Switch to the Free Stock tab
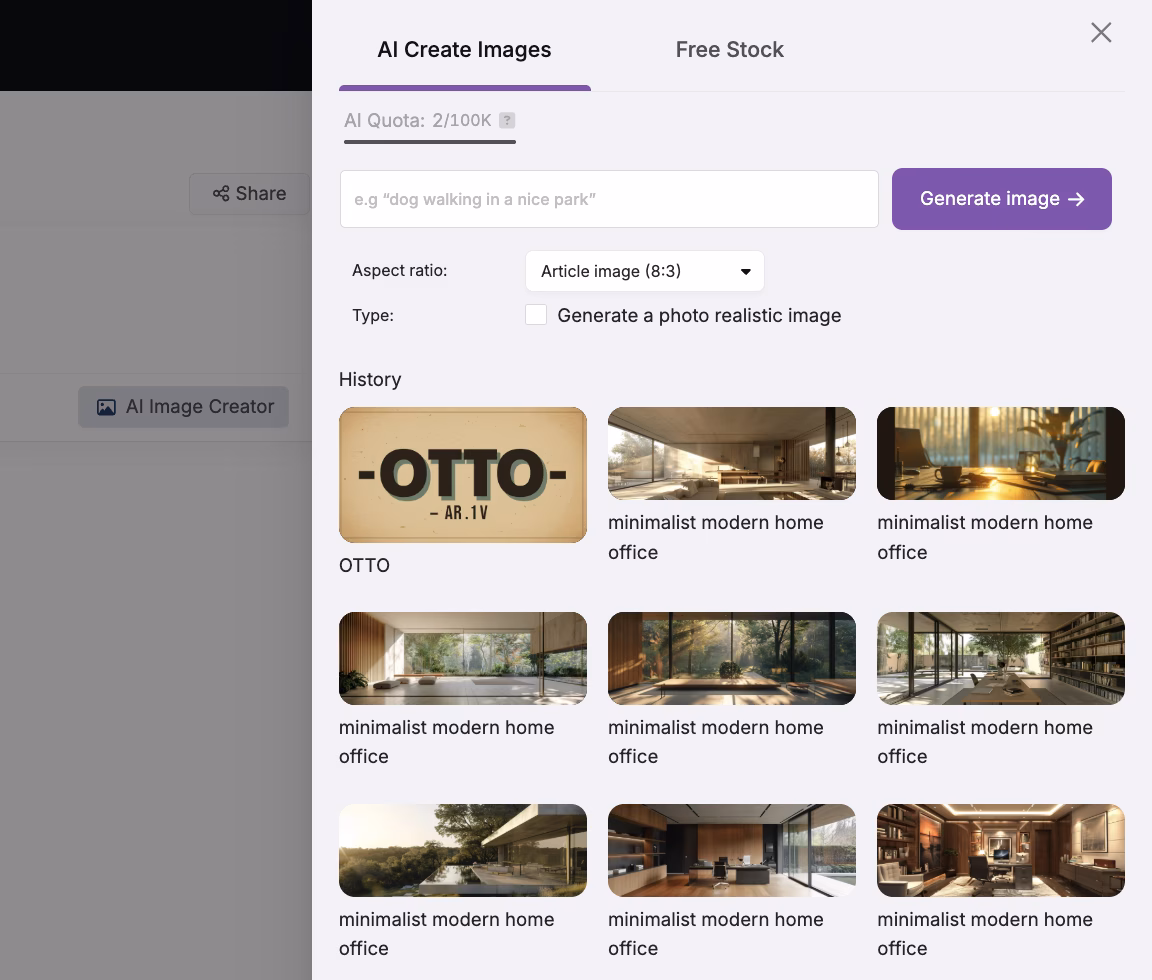 [729, 50]
